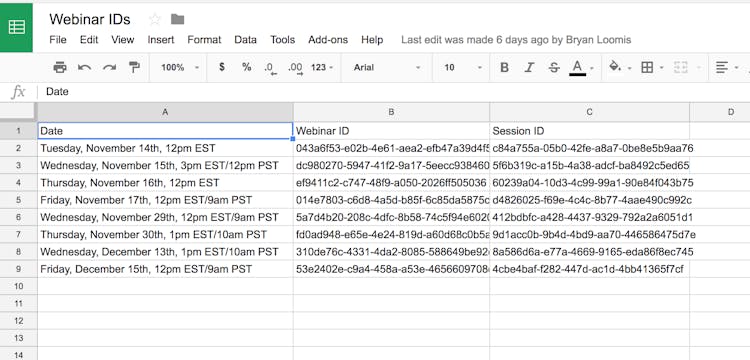Select column B header

click(x=391, y=112)
